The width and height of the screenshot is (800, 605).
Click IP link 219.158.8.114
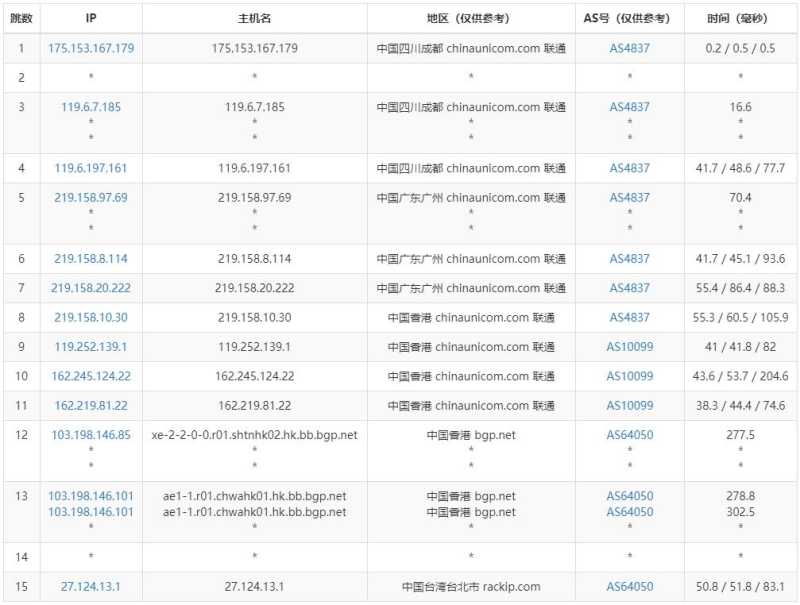click(91, 258)
